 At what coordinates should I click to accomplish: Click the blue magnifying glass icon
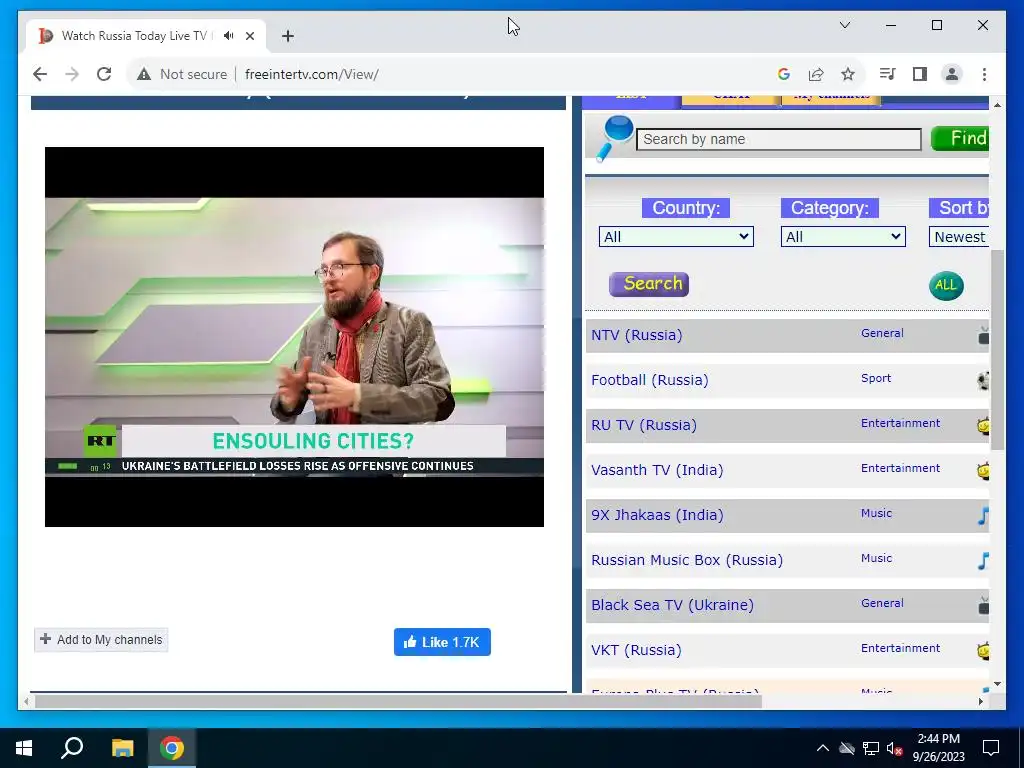click(614, 137)
